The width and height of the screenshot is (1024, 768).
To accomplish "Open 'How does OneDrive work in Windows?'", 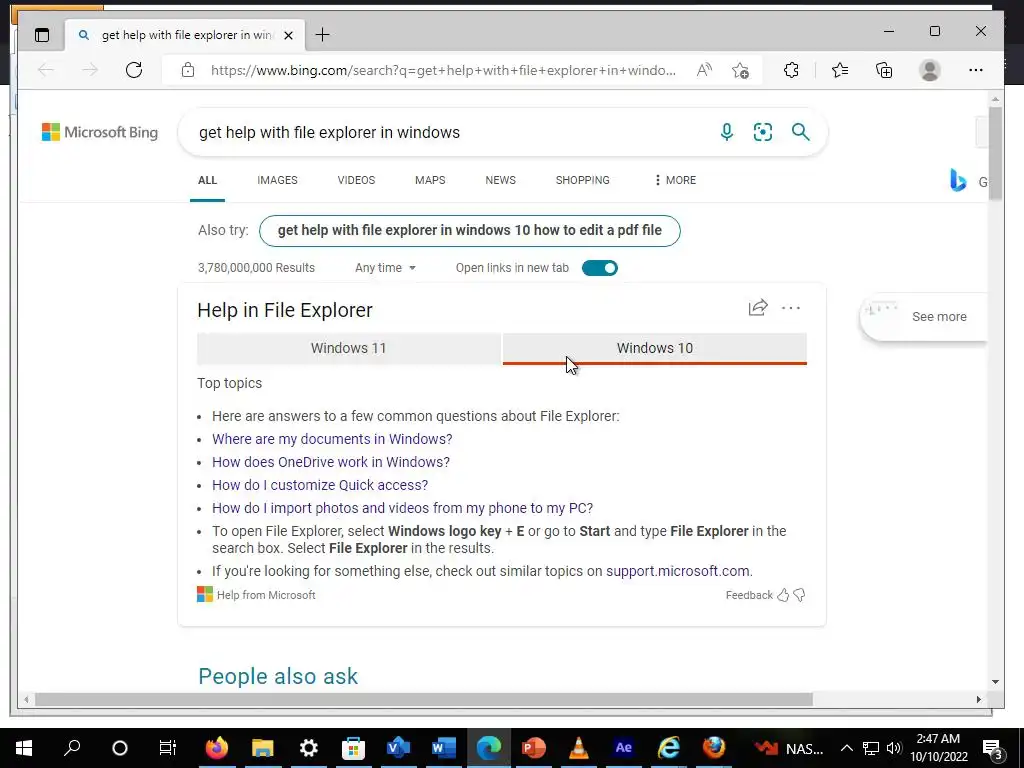I will click(330, 462).
